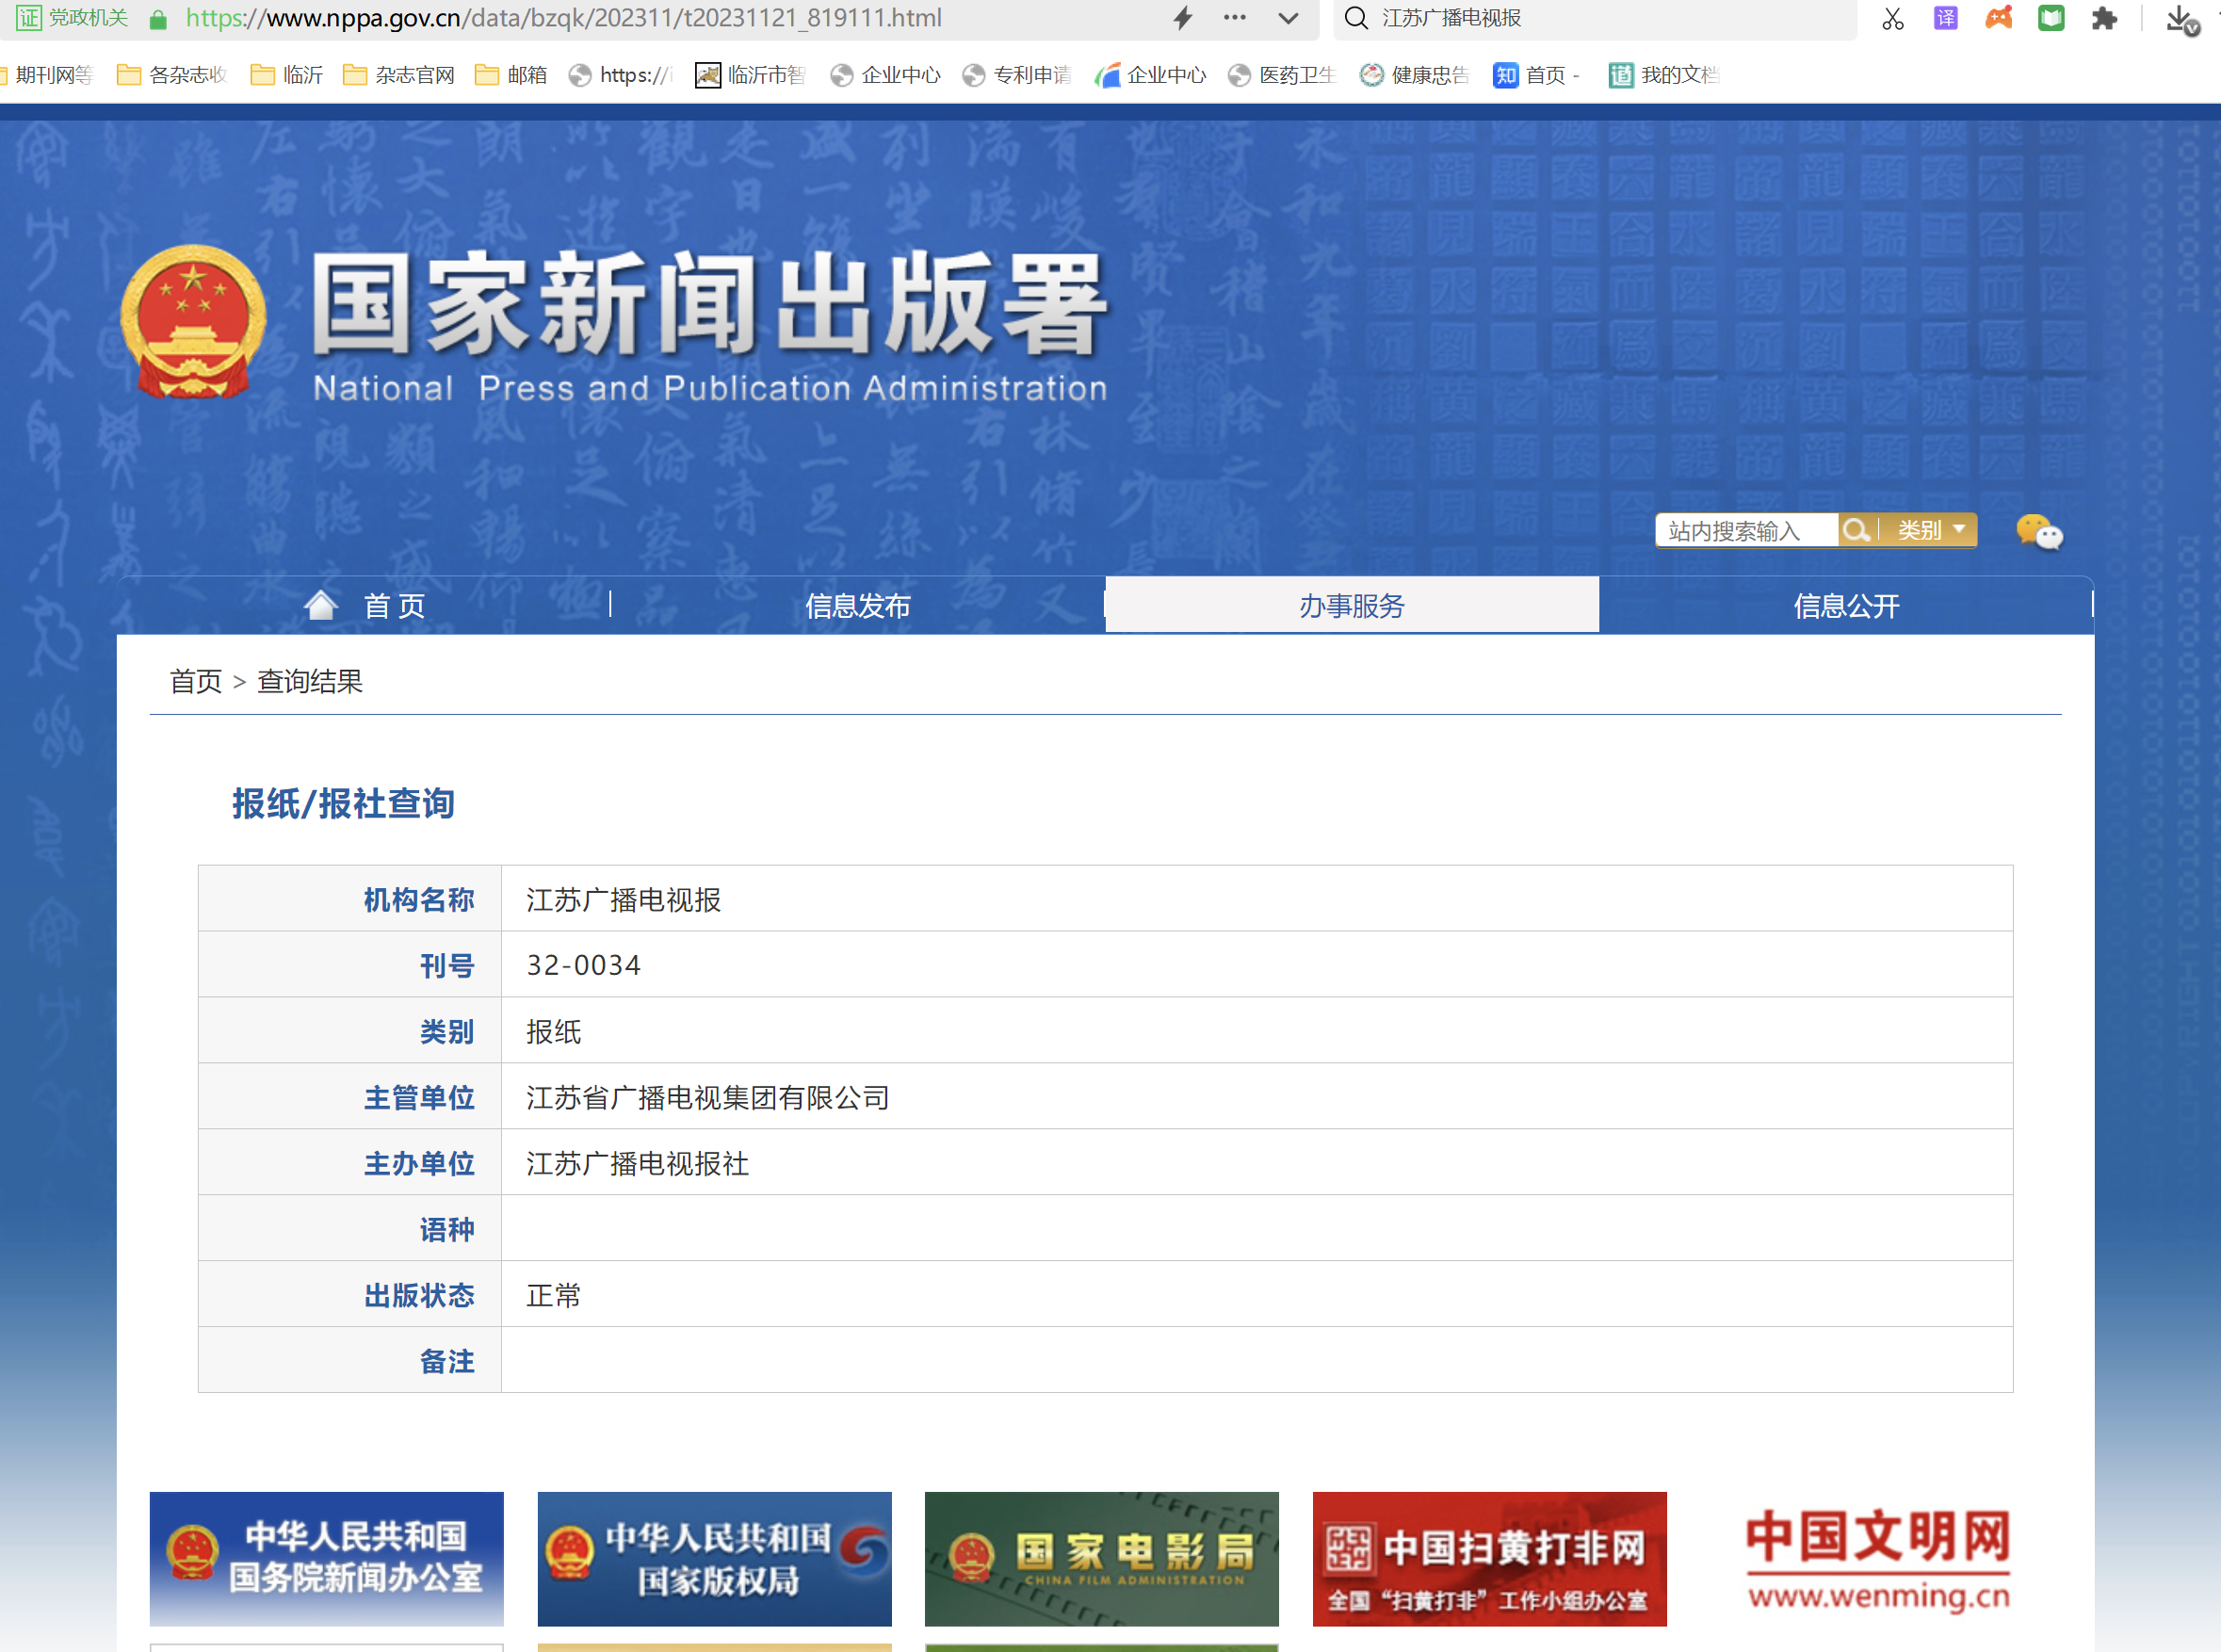Open the puzzle piece extensions icon

tap(2104, 18)
